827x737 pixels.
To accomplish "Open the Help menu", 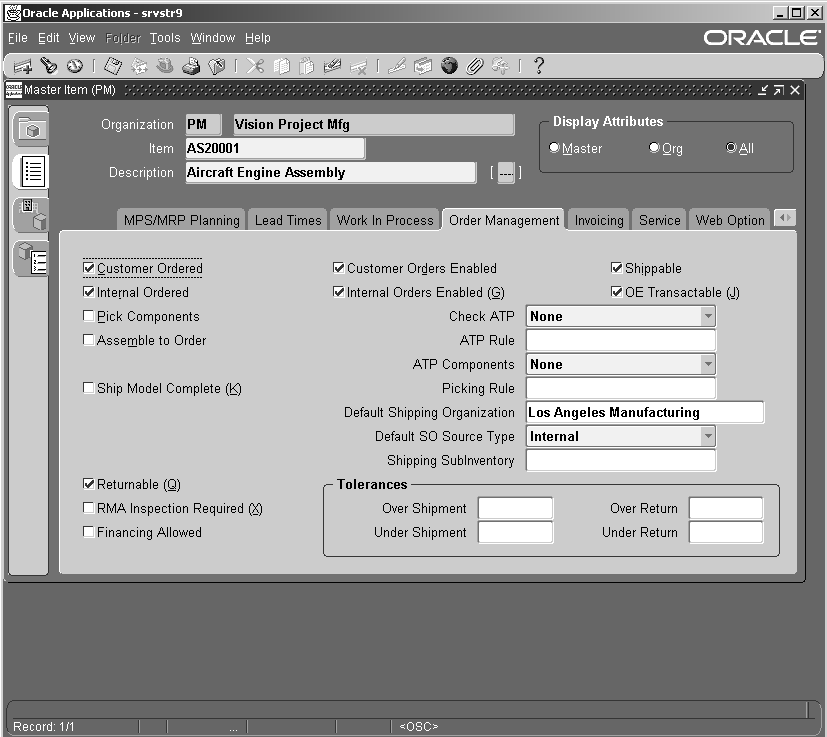I will (257, 38).
